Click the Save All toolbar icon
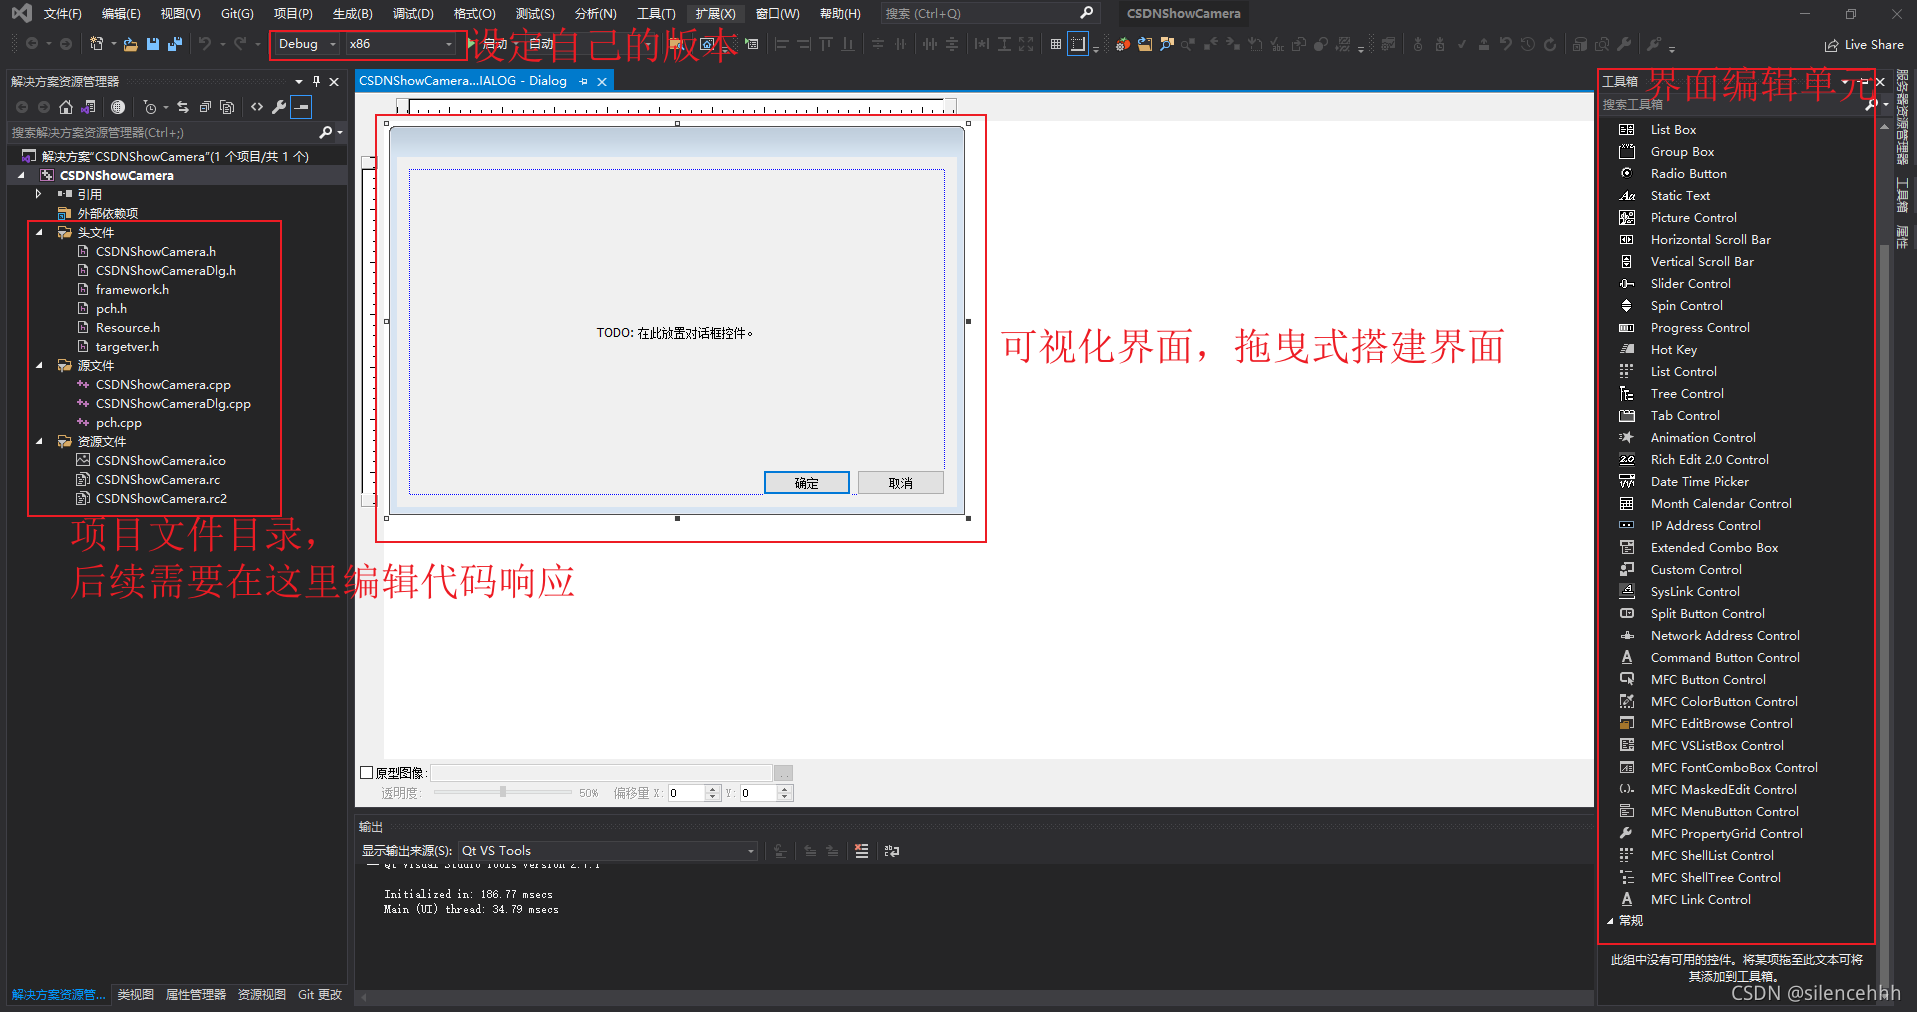The image size is (1917, 1012). point(174,44)
